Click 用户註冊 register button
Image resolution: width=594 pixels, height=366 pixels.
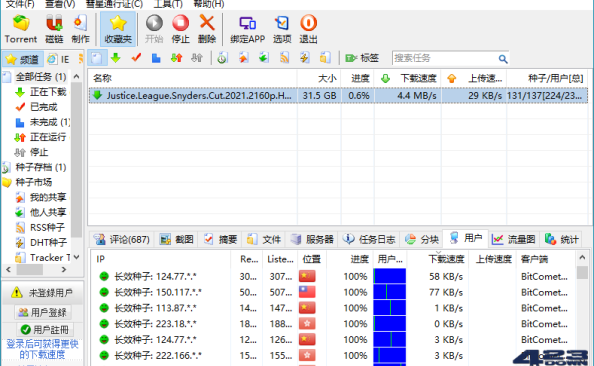click(x=45, y=330)
